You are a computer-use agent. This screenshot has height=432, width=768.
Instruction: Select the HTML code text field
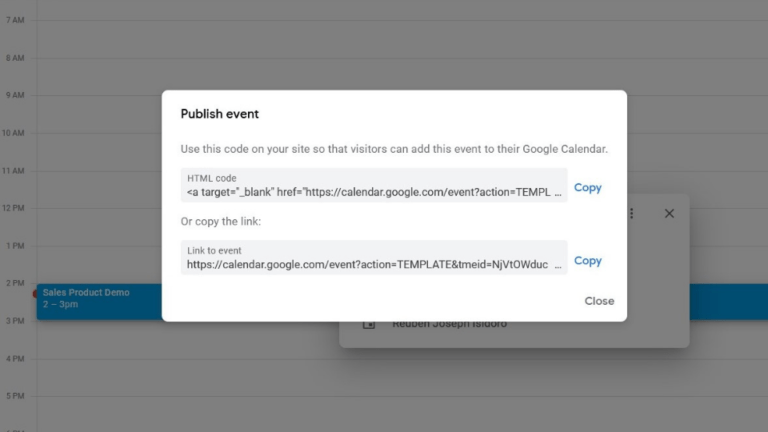coord(374,185)
